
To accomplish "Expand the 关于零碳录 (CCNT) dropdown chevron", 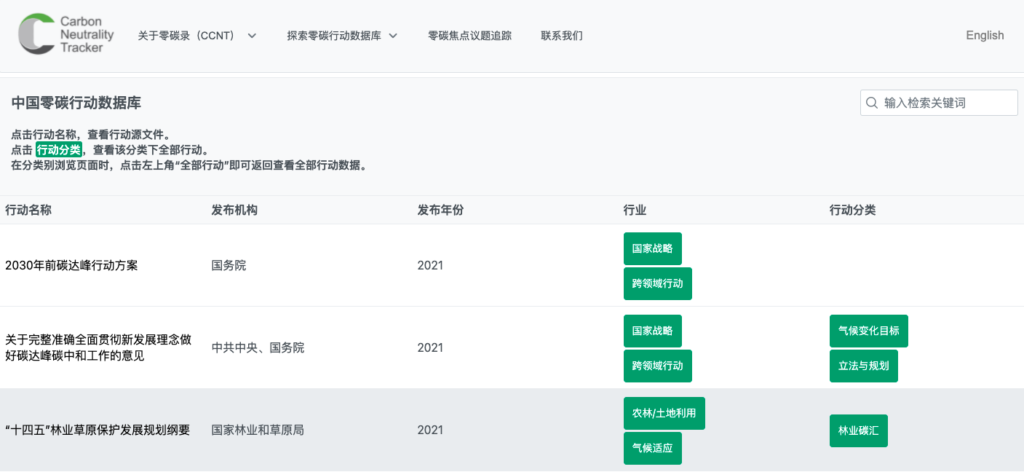I will pyautogui.click(x=252, y=36).
